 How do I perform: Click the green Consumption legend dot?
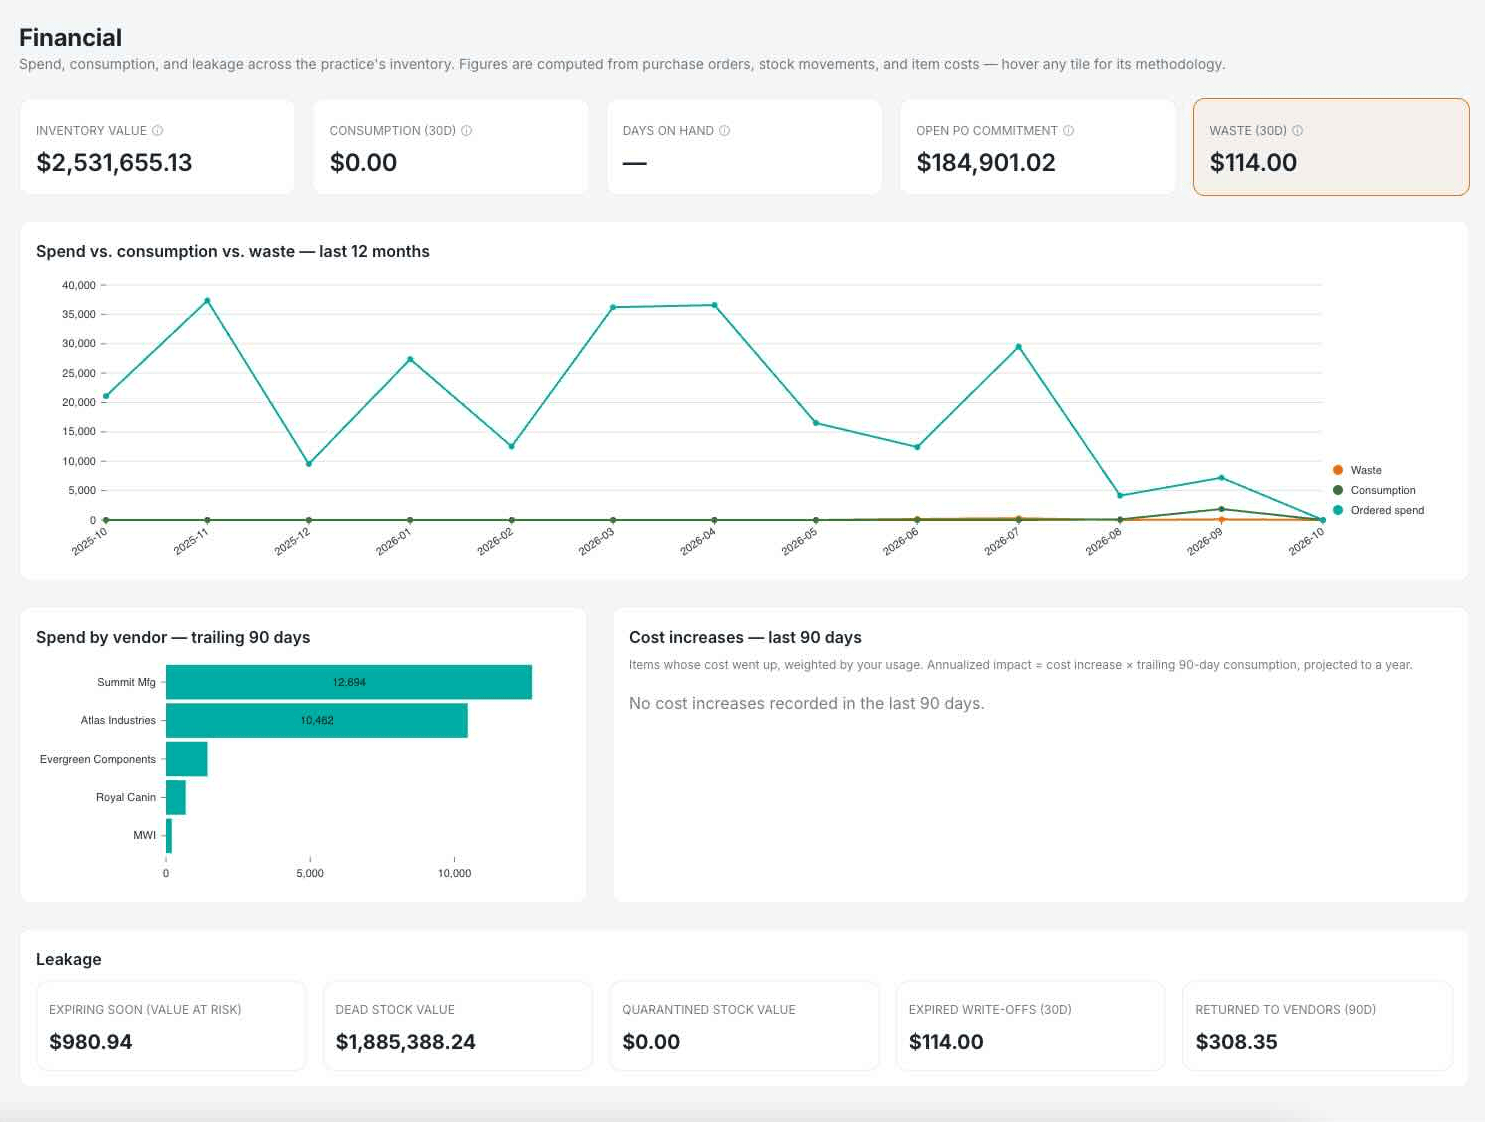(1338, 490)
